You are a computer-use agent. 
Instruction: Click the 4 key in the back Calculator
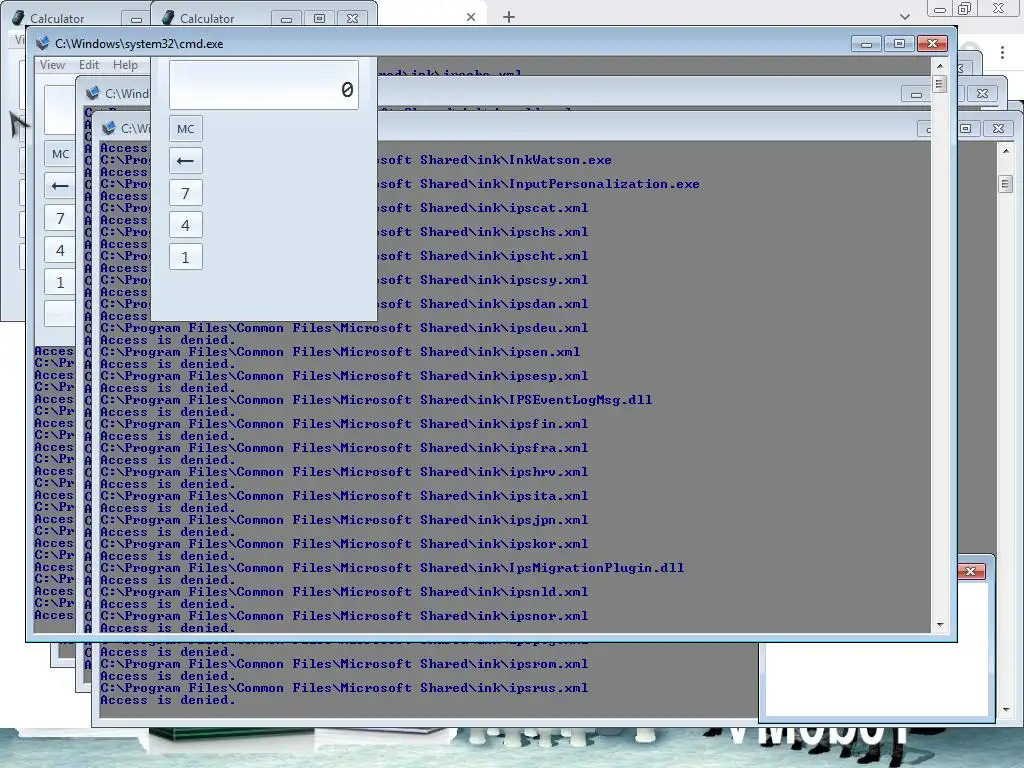60,250
